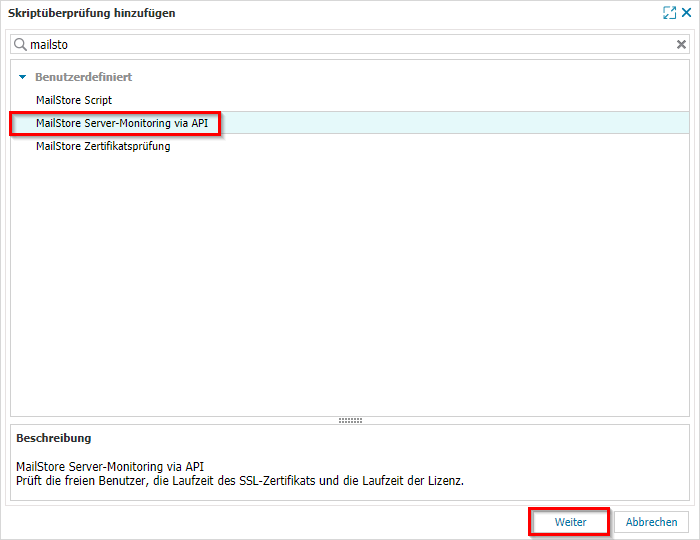
Task: Select MailStore Zertifikatsprüfung entry
Action: click(x=103, y=146)
